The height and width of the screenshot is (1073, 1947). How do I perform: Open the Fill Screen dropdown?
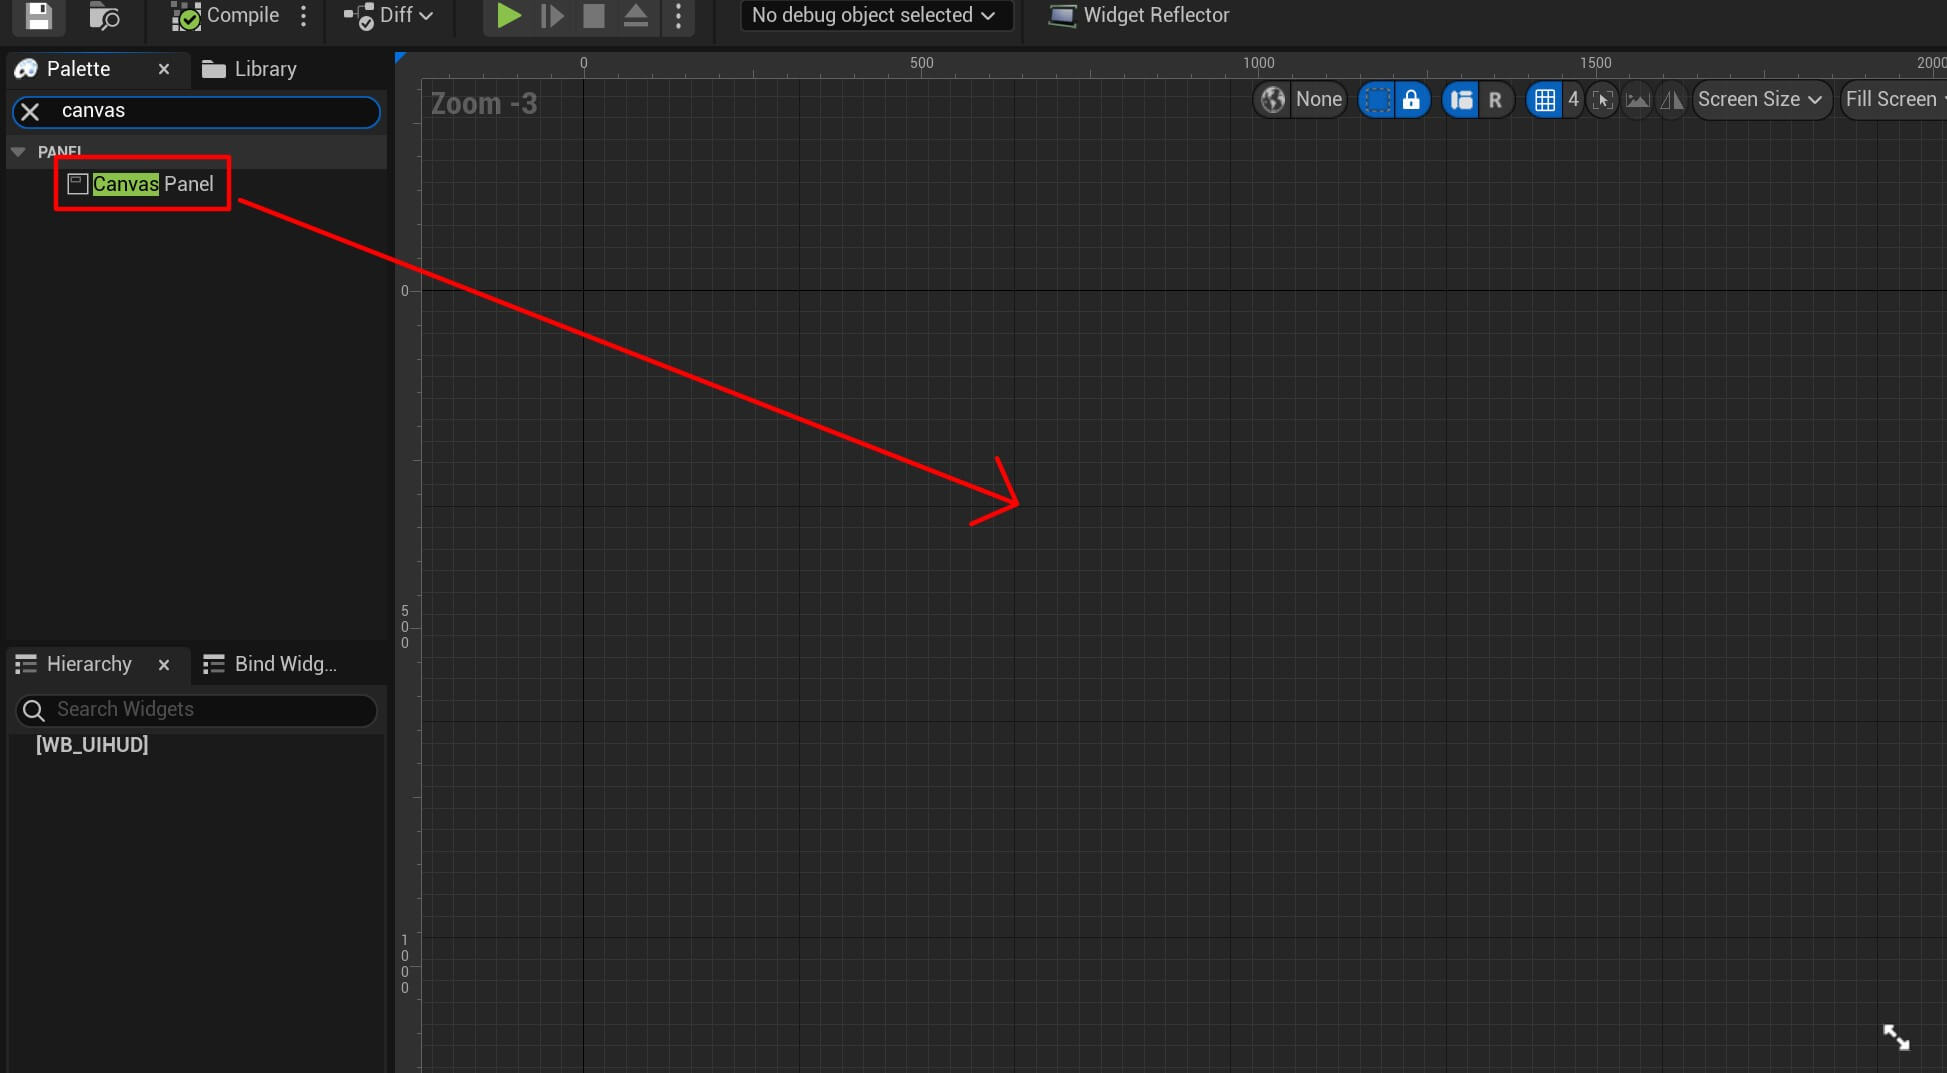click(1894, 99)
